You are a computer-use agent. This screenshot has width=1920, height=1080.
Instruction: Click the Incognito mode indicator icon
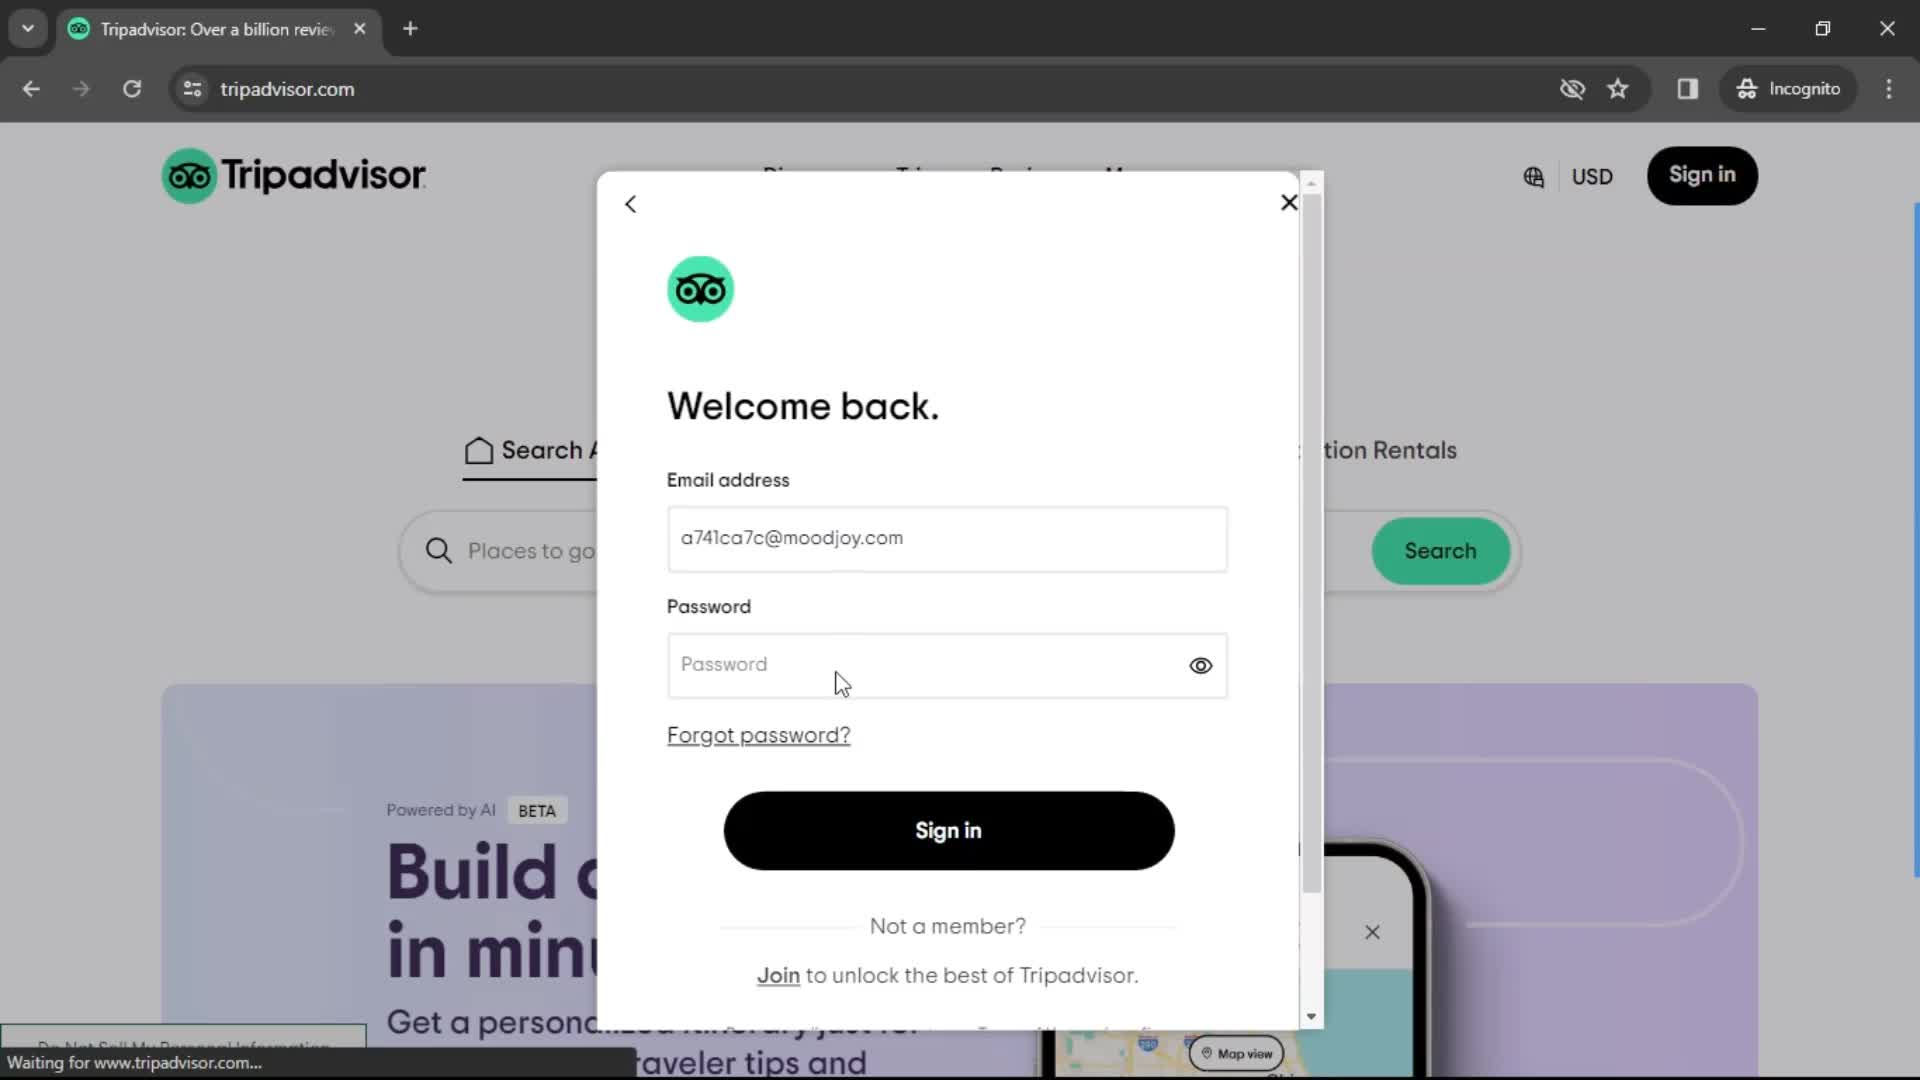1749,88
